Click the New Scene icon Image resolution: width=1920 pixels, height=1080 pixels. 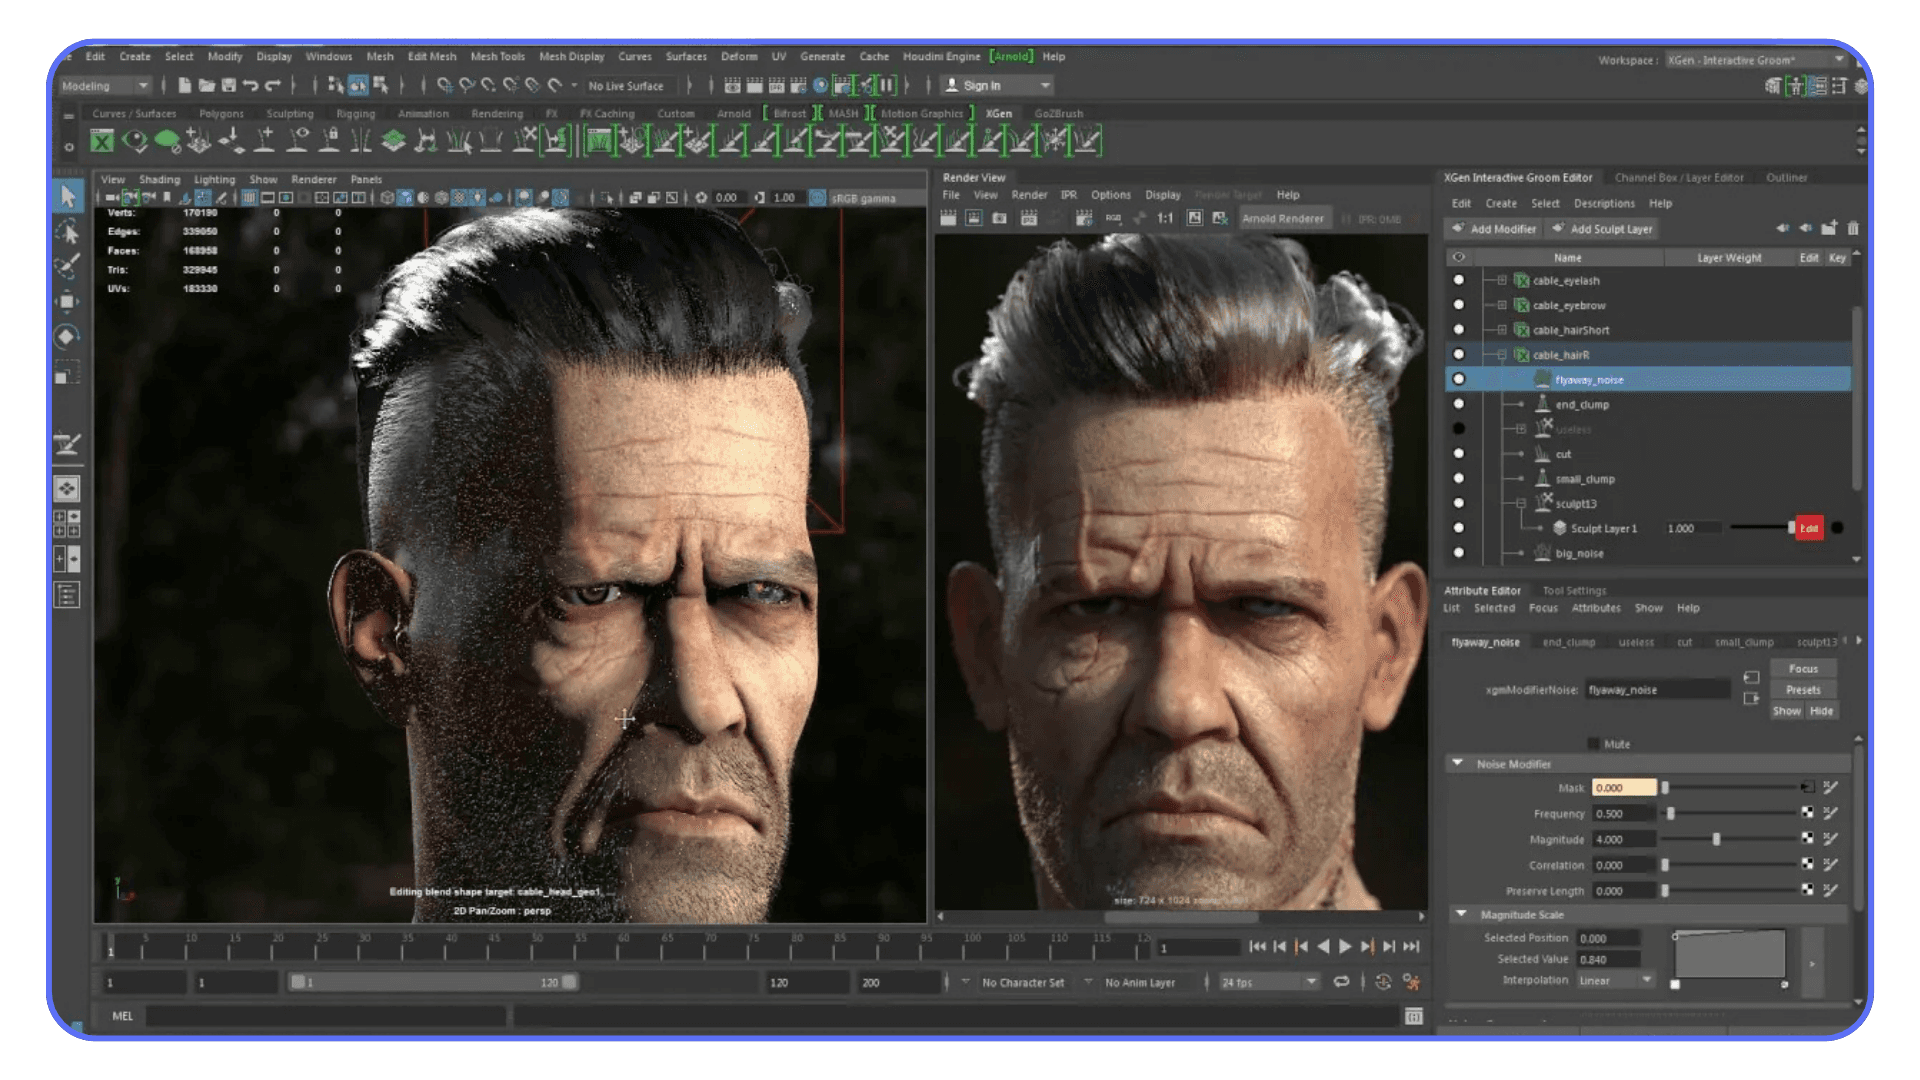tap(185, 86)
